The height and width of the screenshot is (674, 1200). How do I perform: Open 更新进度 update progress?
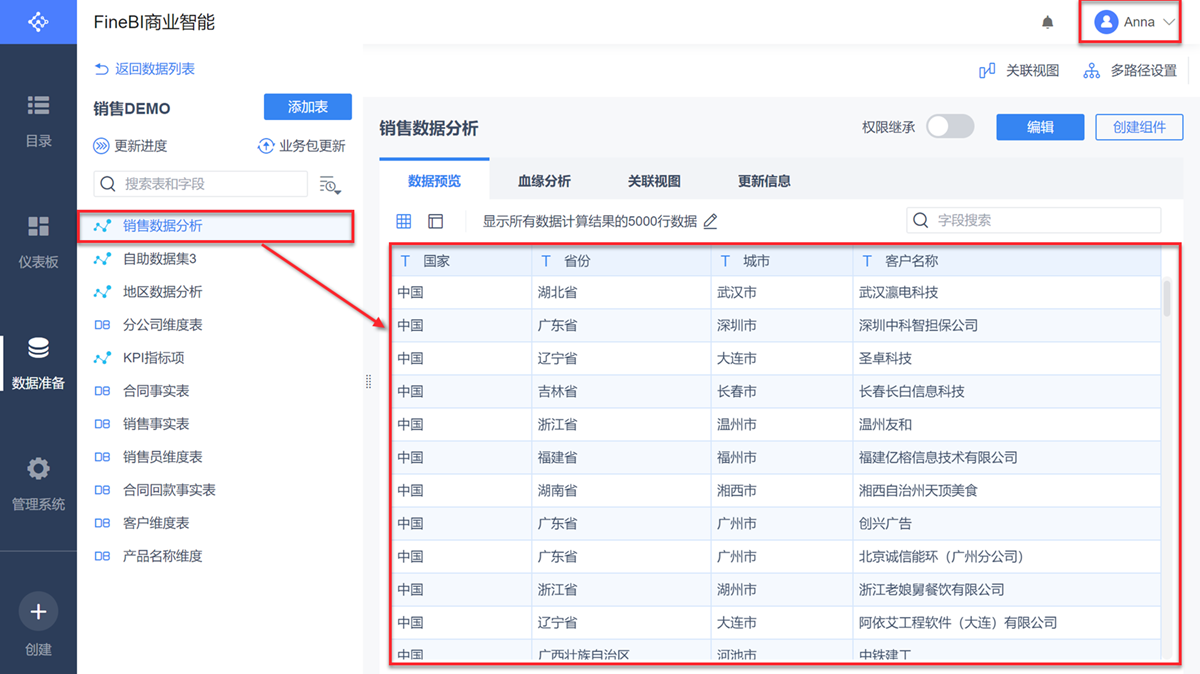coord(130,146)
